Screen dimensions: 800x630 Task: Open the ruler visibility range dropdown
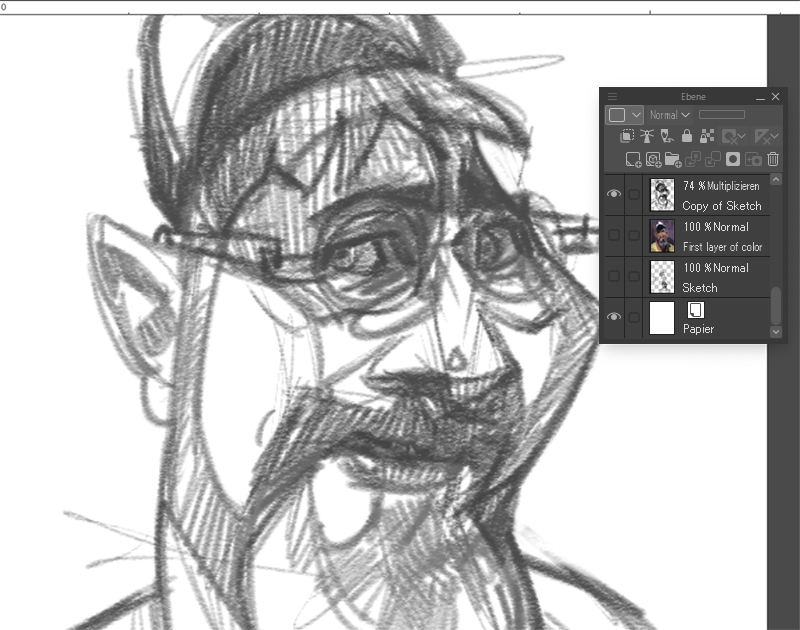tap(768, 136)
